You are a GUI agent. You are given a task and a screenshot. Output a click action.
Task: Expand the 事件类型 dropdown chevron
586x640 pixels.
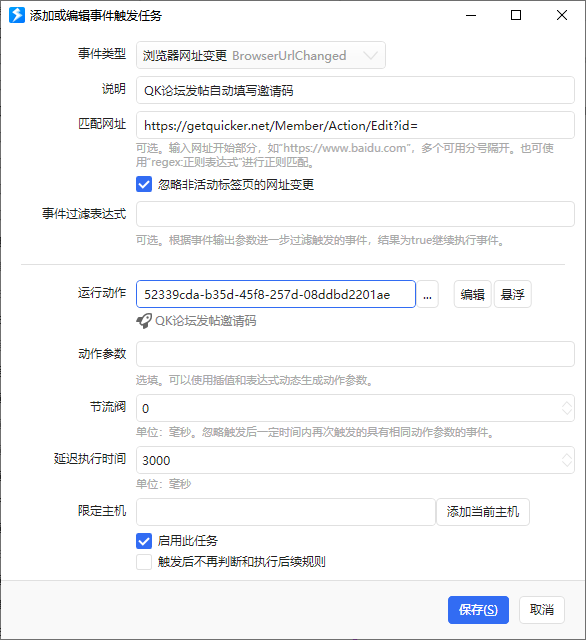[370, 55]
